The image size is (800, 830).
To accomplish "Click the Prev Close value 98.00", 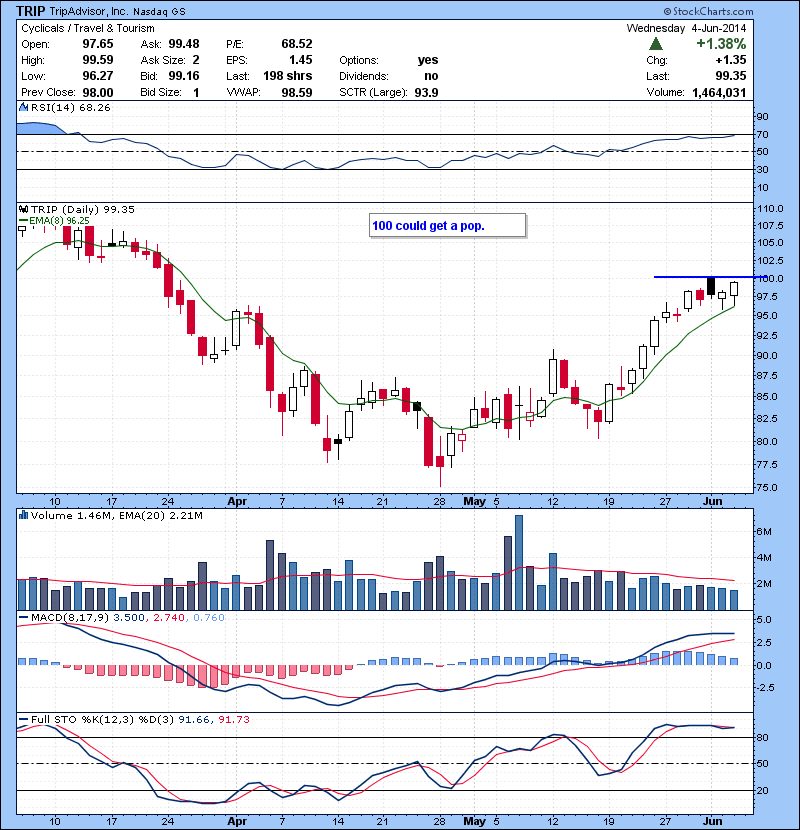I will [98, 93].
